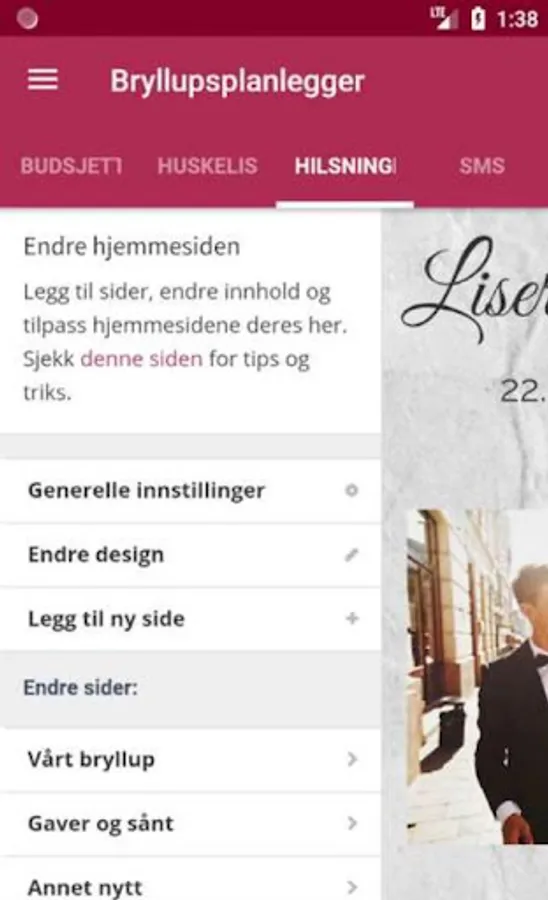The image size is (548, 900).
Task: Follow the 'denne siden' link
Action: point(141,359)
